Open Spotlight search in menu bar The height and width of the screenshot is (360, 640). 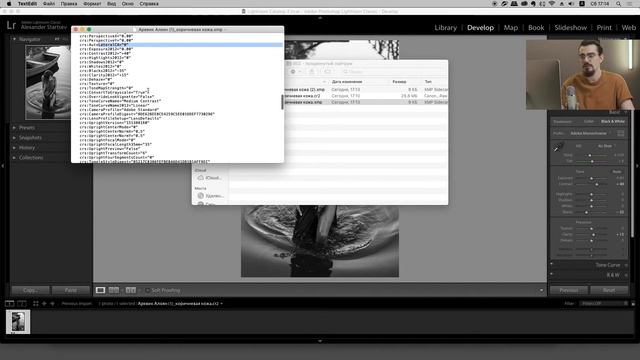[x=619, y=4]
